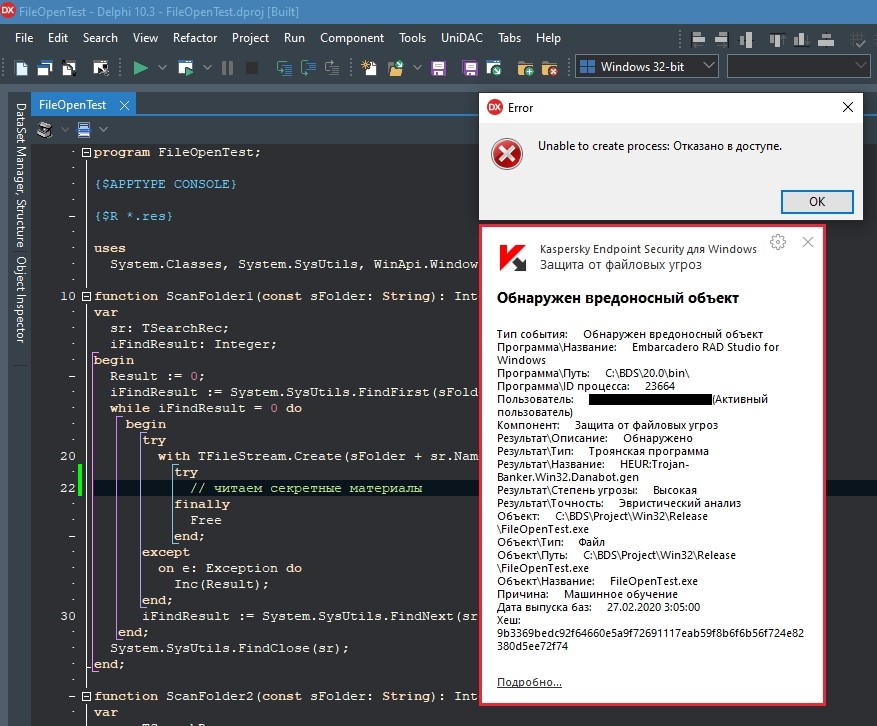Click the '{$APPTYPE CONSOLE}' directive line
Viewport: 877px width, 726px height.
165,184
